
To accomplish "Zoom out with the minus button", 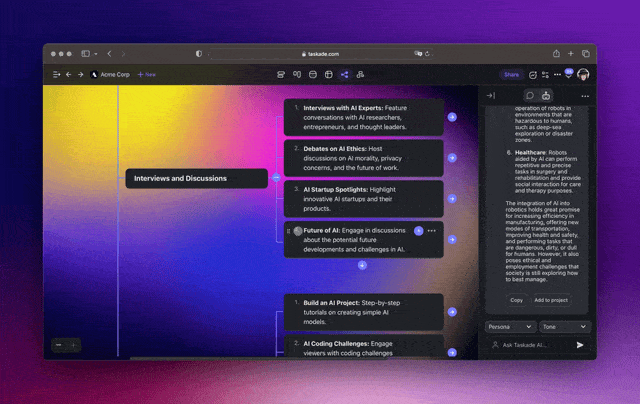I will (59, 345).
